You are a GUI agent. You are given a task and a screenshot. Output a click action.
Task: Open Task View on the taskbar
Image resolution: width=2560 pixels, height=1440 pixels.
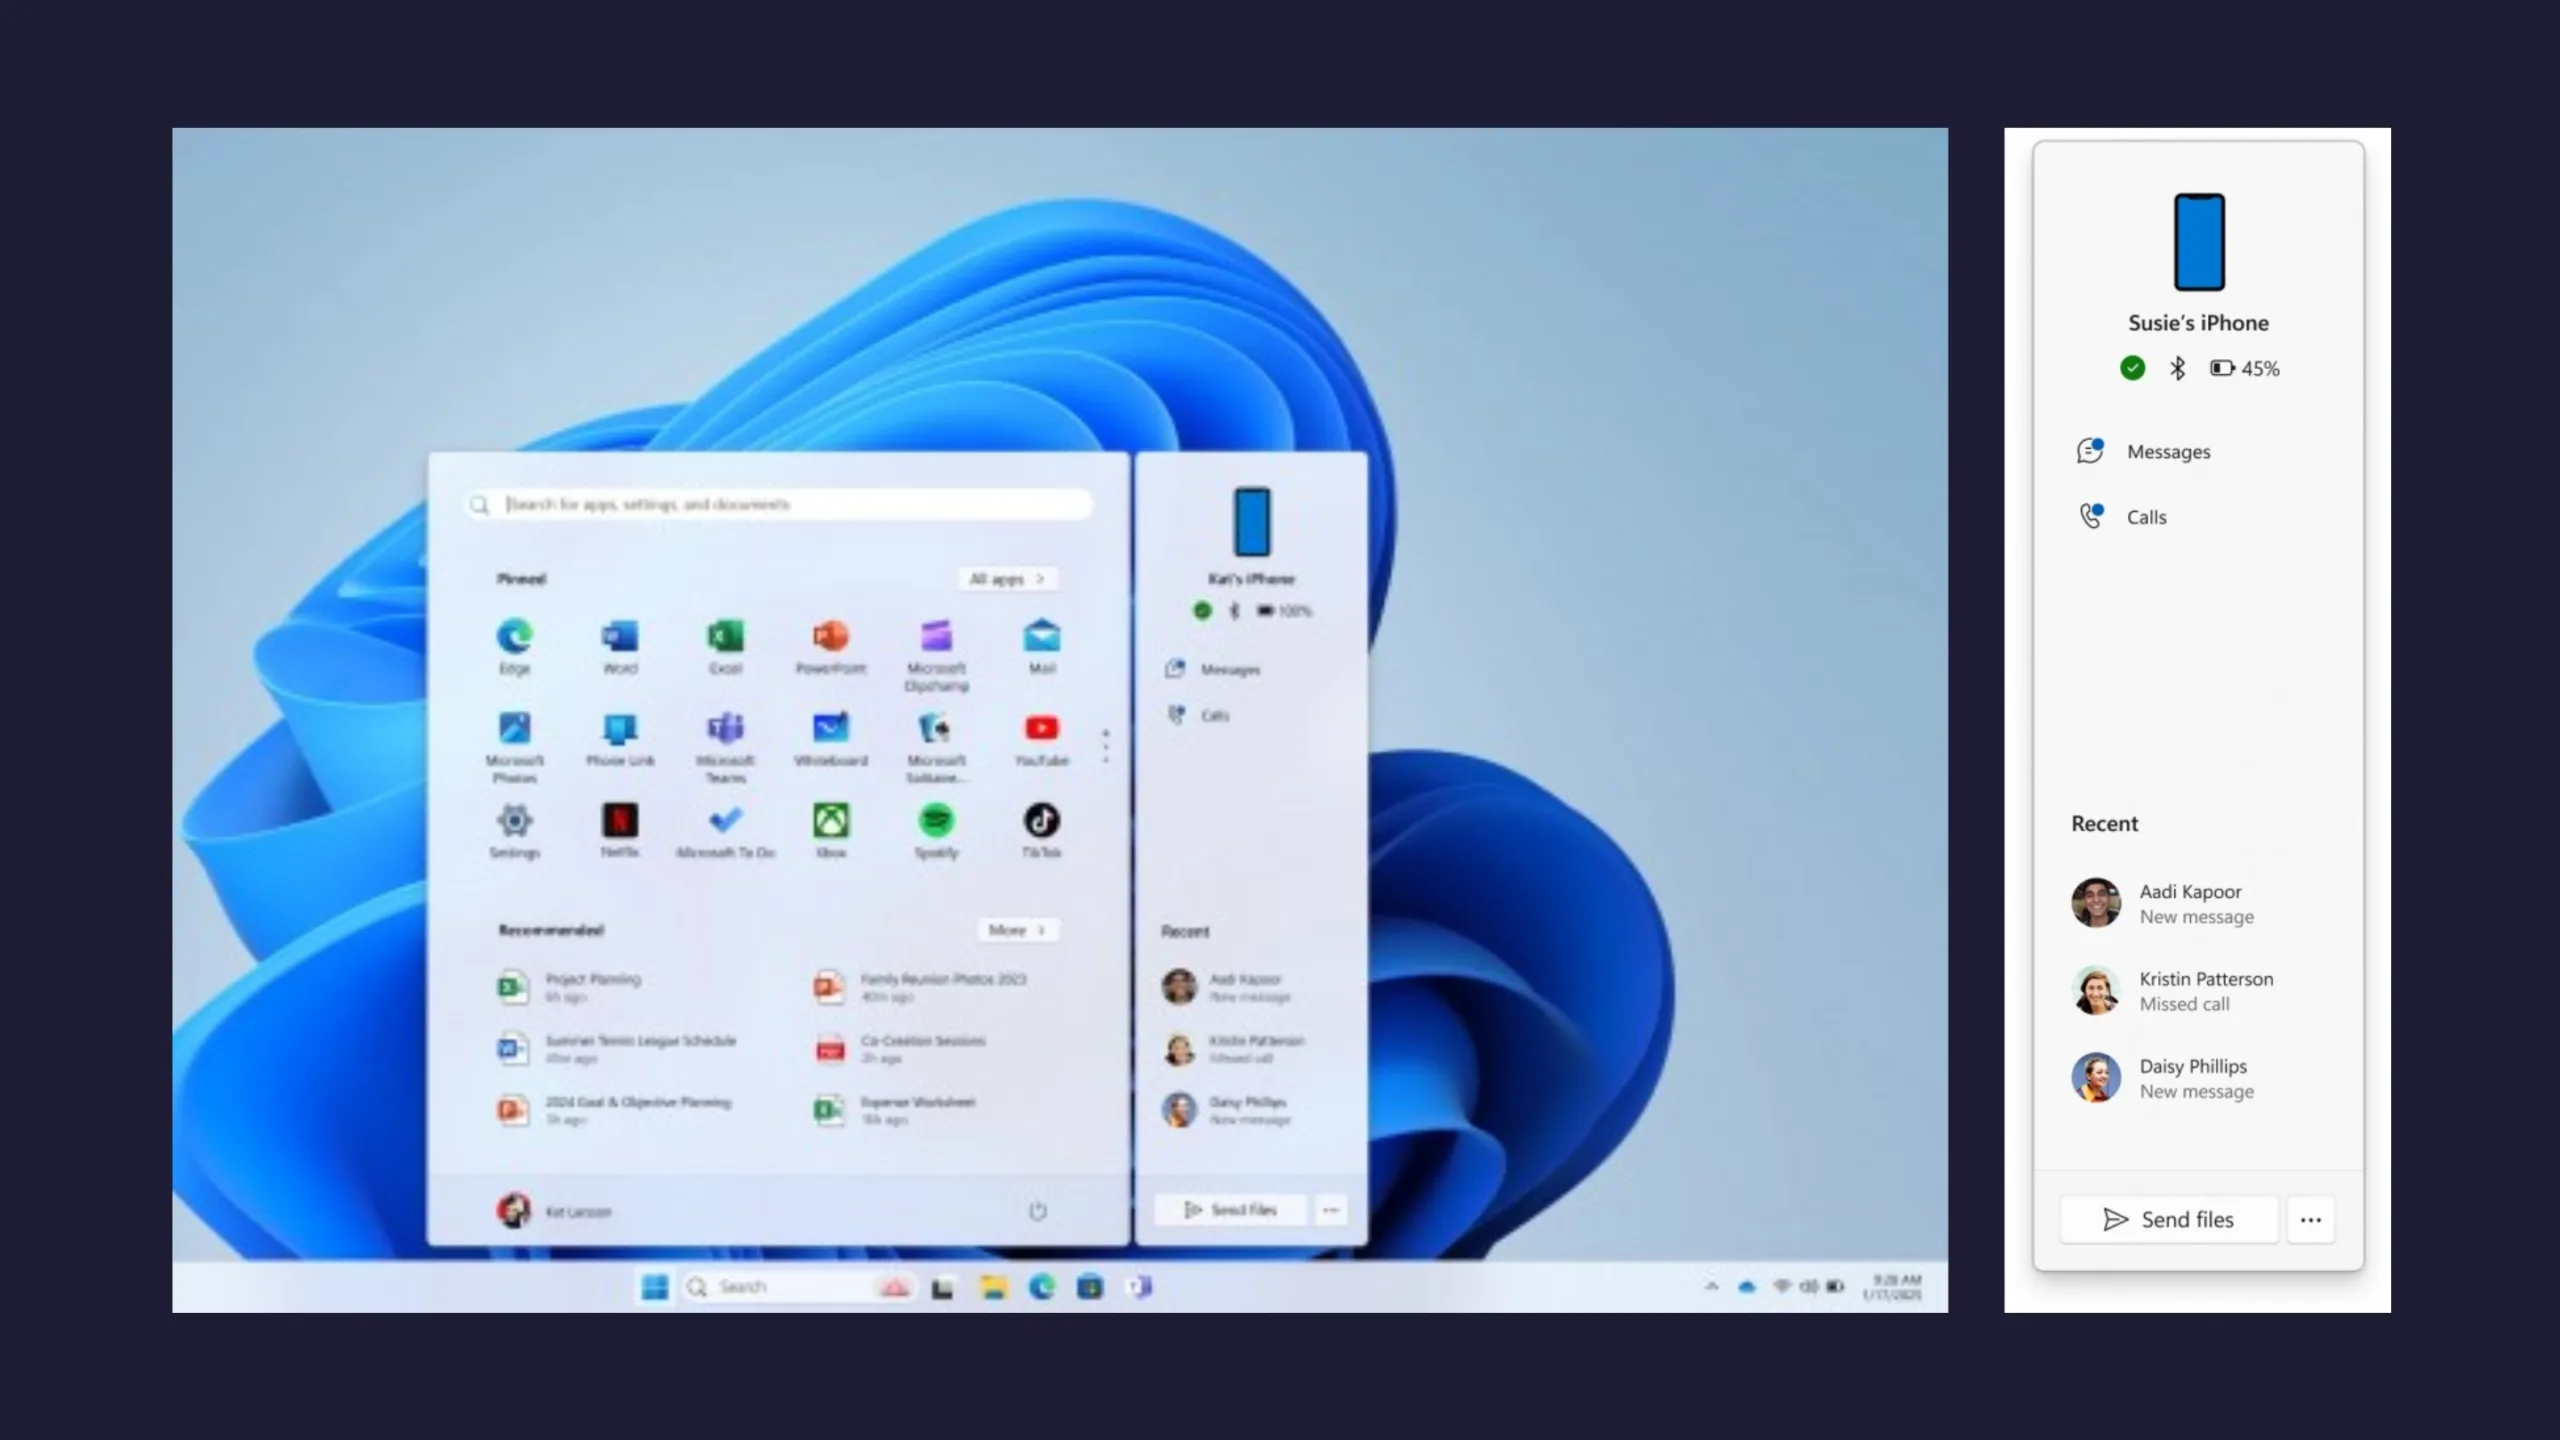click(942, 1288)
